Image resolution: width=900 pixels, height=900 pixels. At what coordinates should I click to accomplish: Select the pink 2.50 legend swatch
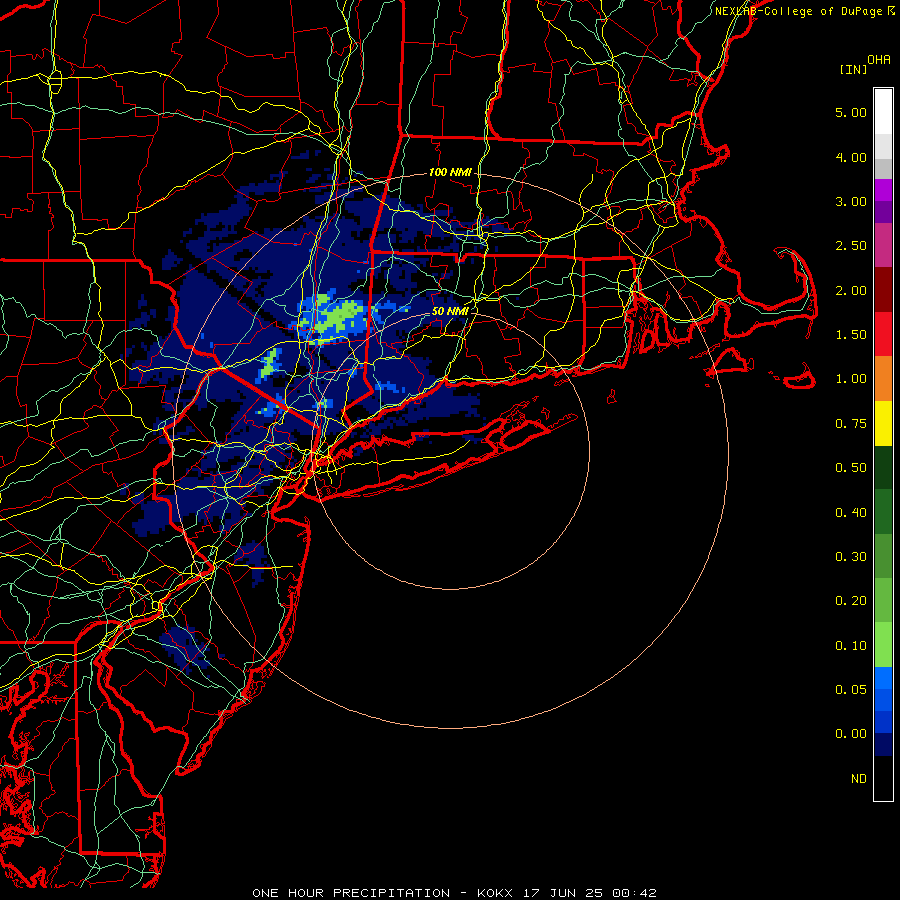tap(883, 245)
